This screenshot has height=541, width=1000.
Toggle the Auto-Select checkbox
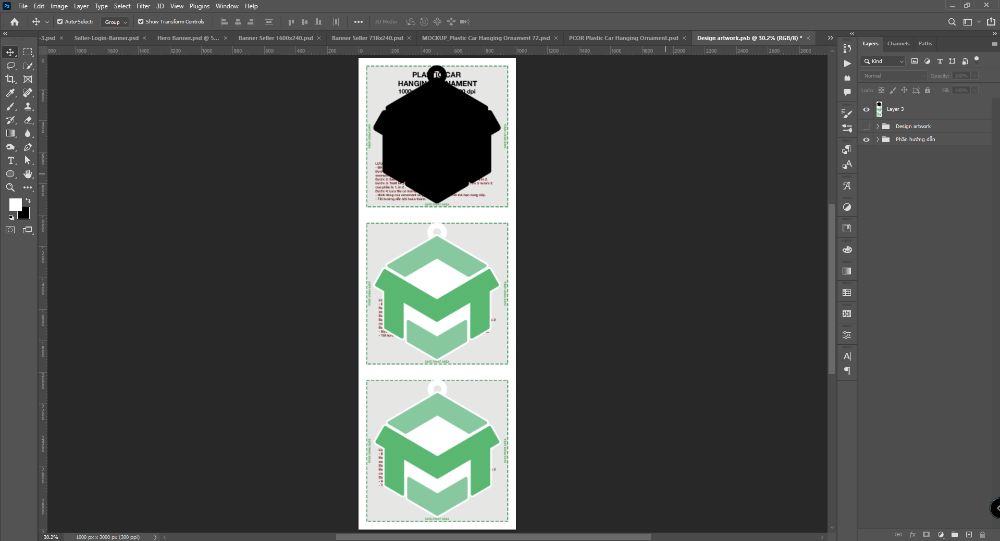(x=60, y=22)
